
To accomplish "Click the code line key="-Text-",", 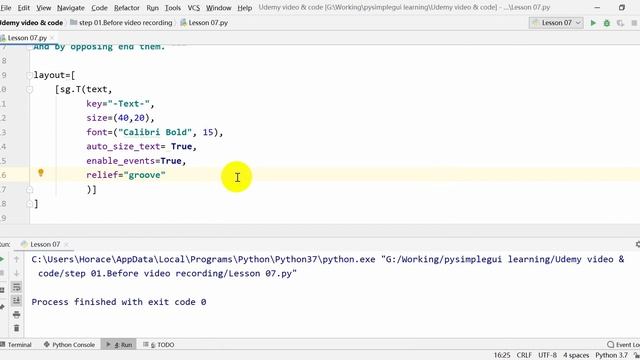I will click(120, 104).
